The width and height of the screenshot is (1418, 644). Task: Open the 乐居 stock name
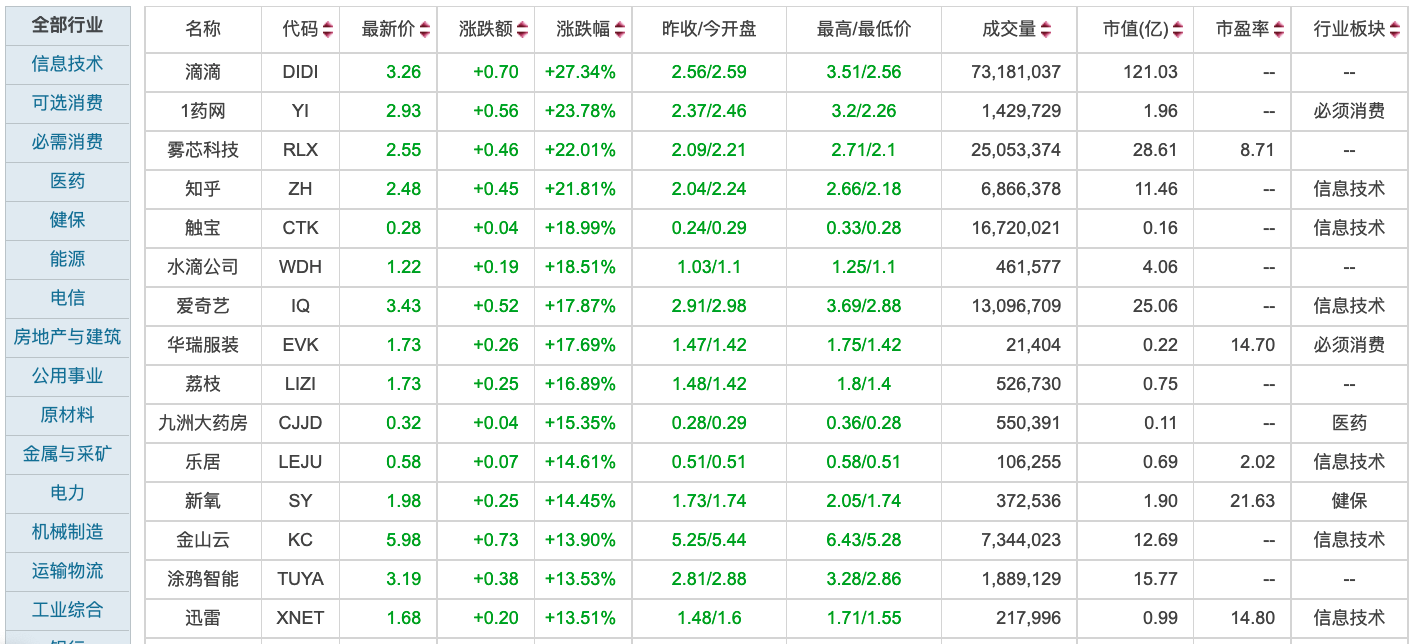point(203,462)
